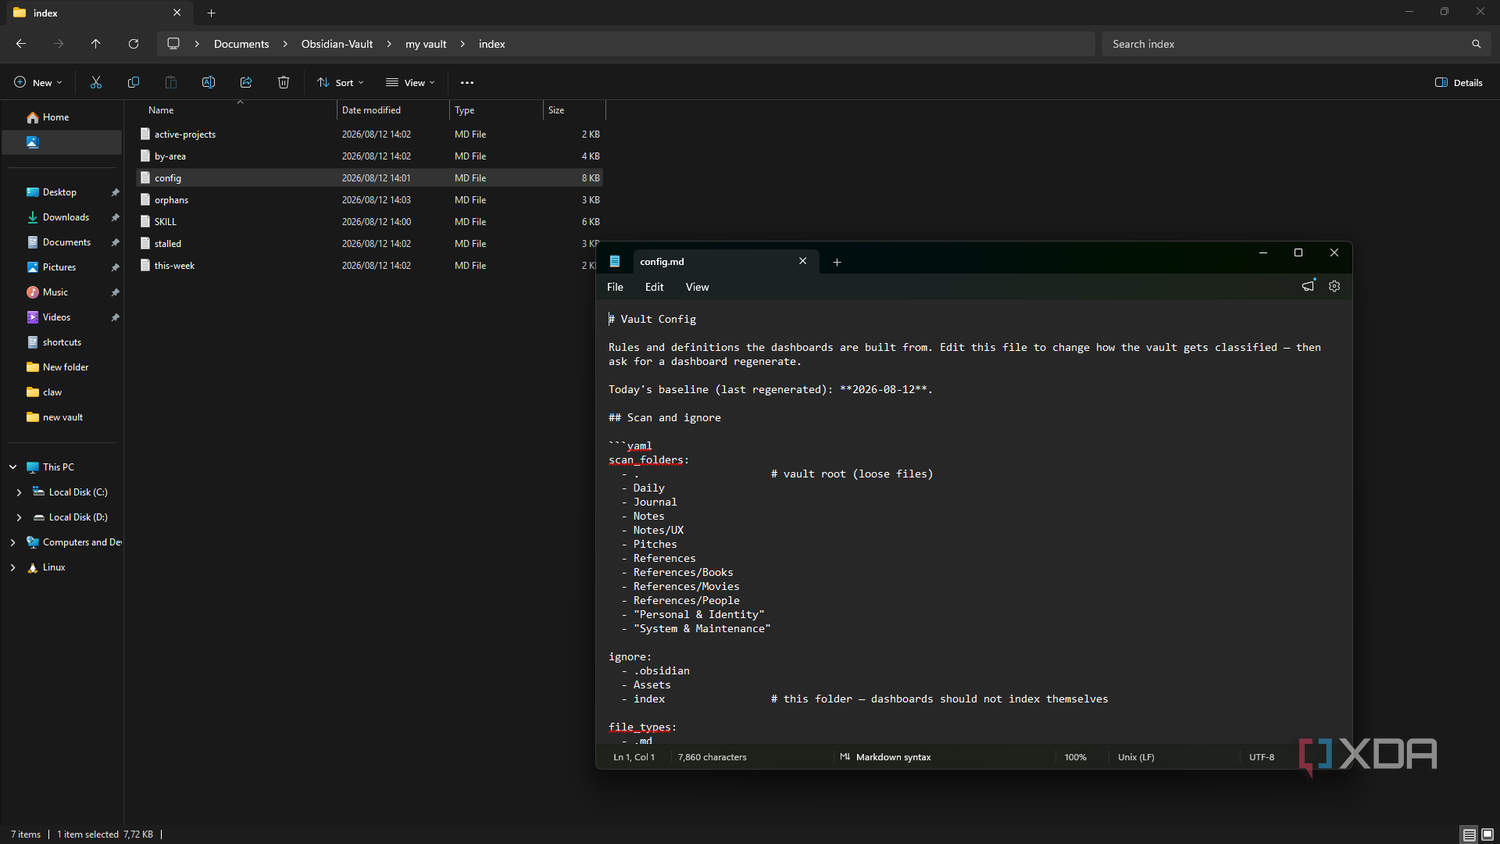Click the Markdown syntax status indicator
This screenshot has height=844, width=1500.
click(886, 757)
